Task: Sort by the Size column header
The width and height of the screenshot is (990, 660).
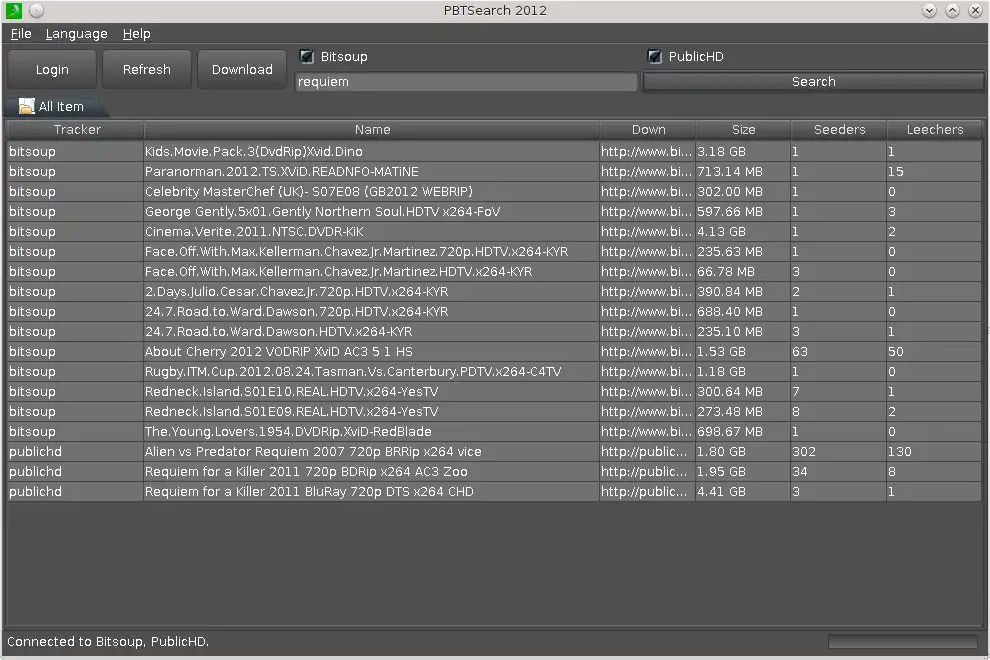Action: (743, 129)
